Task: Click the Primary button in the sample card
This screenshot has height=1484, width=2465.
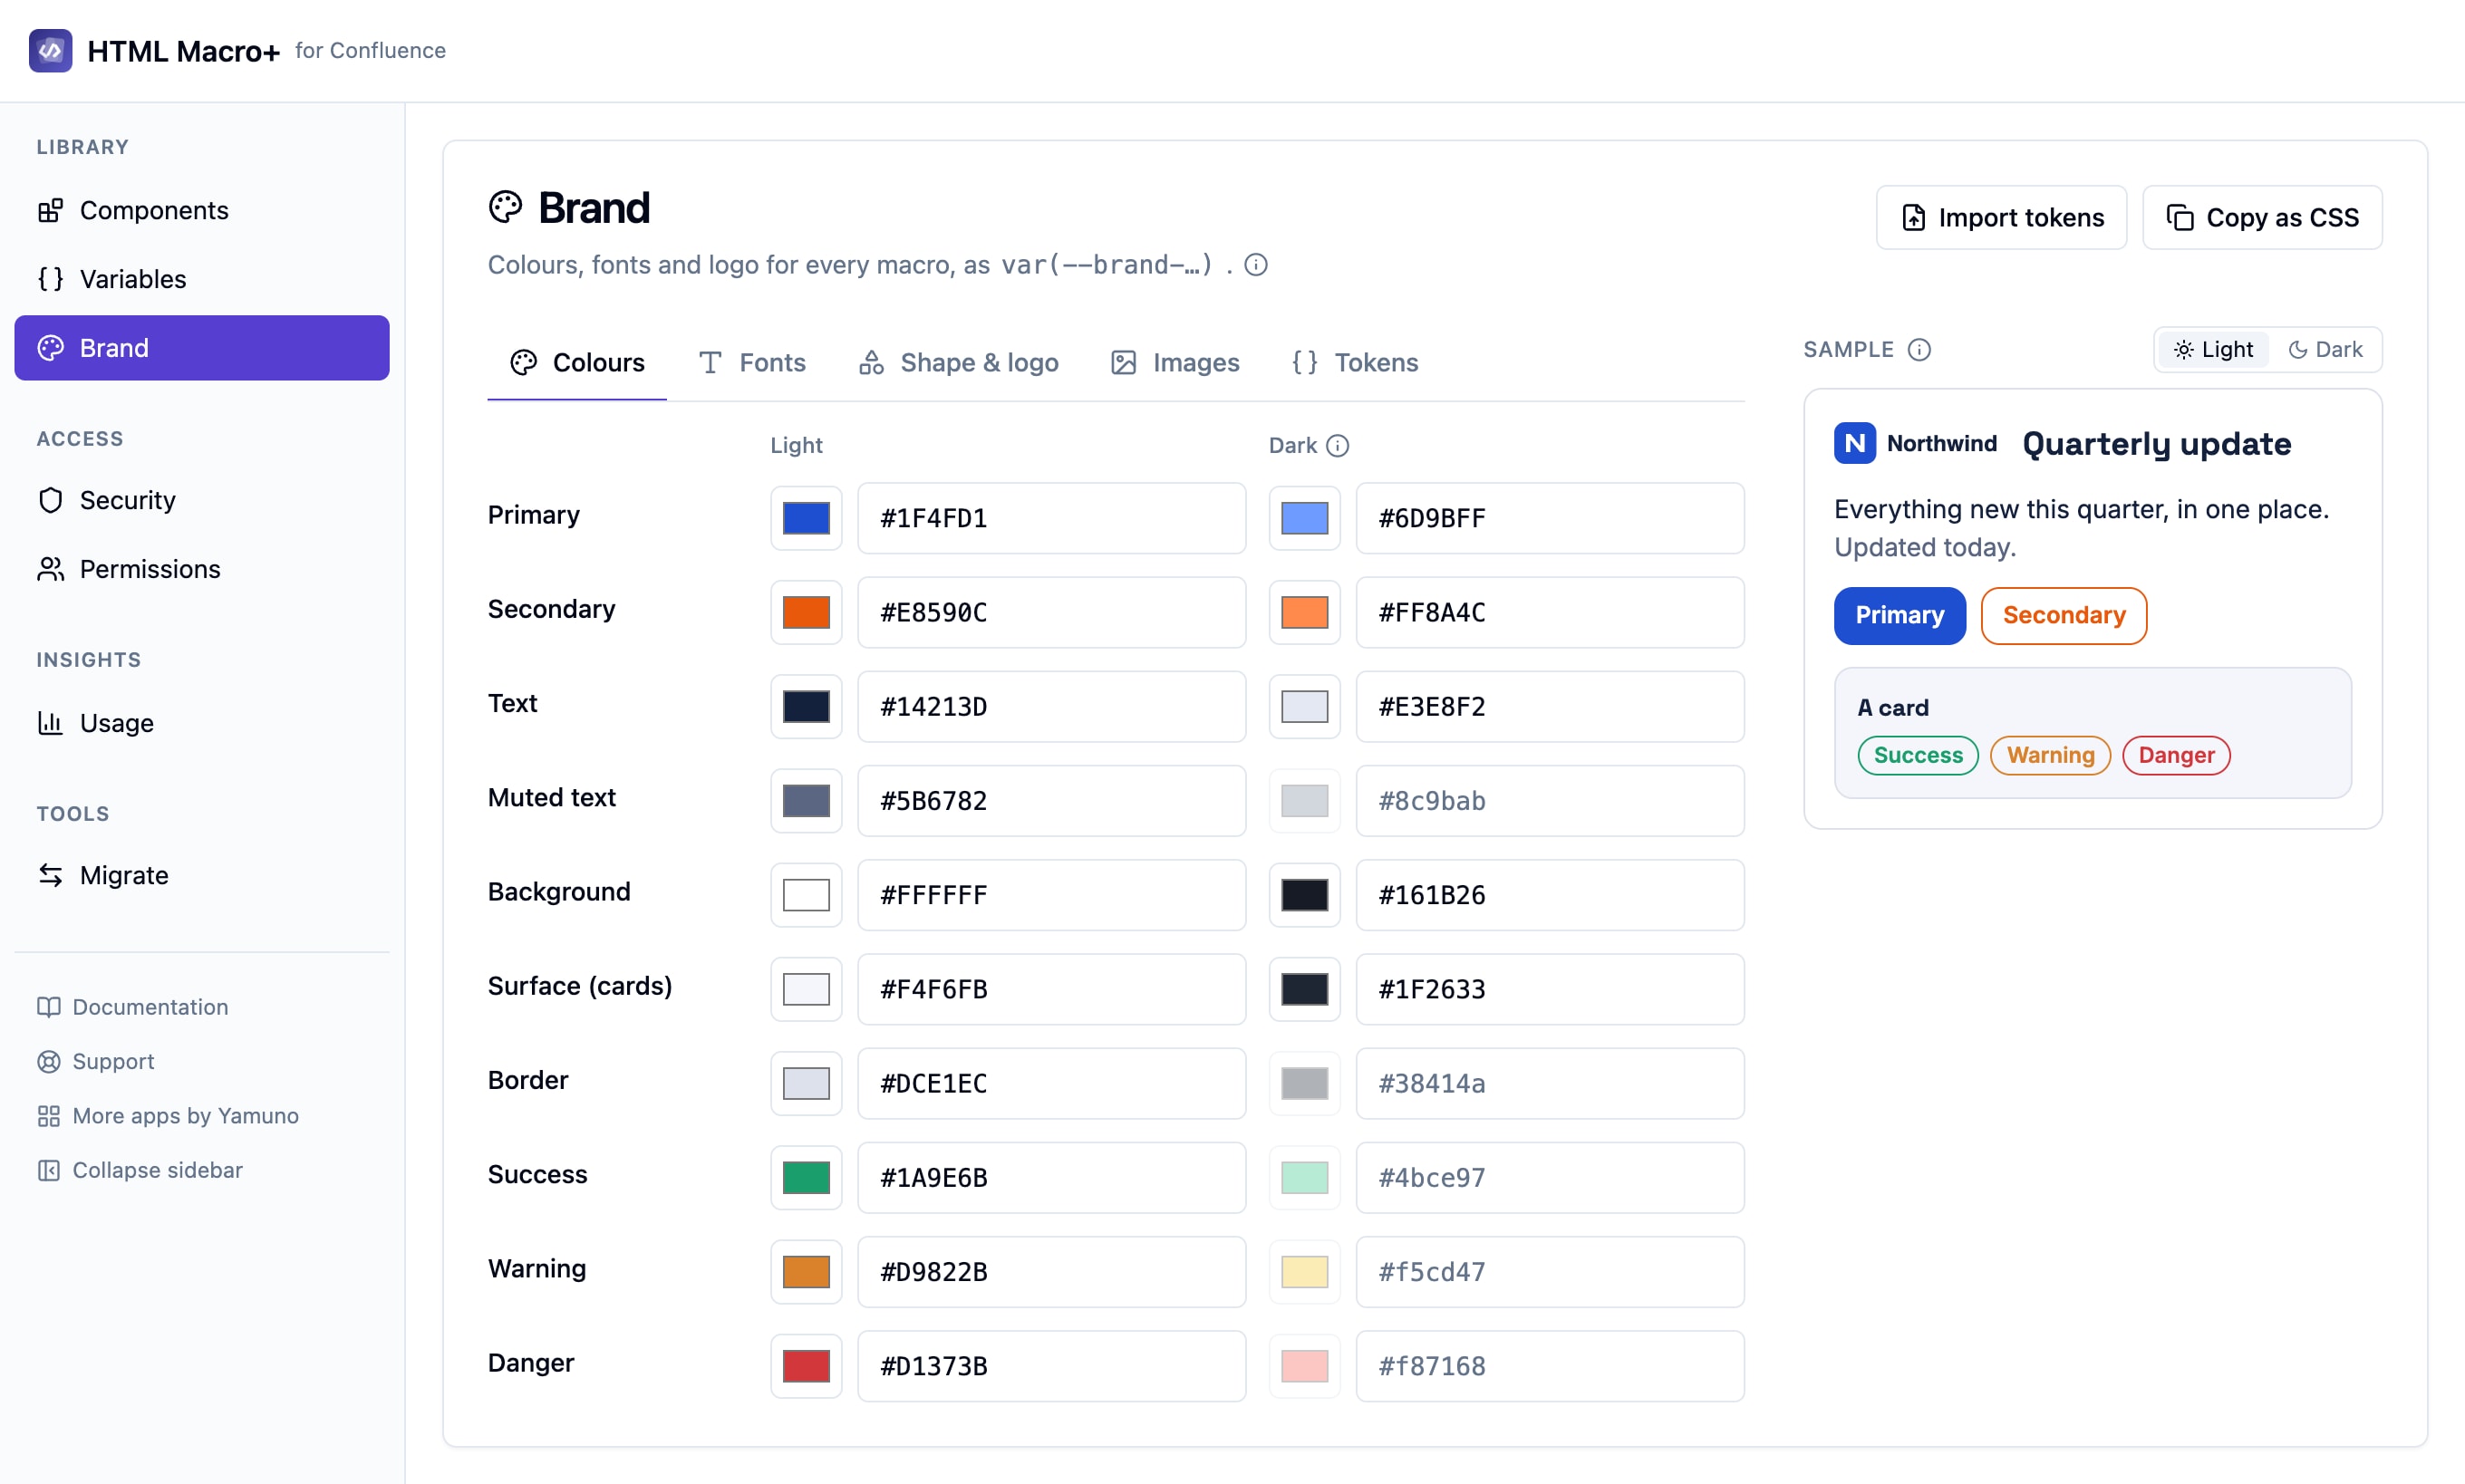Action: (x=1900, y=616)
